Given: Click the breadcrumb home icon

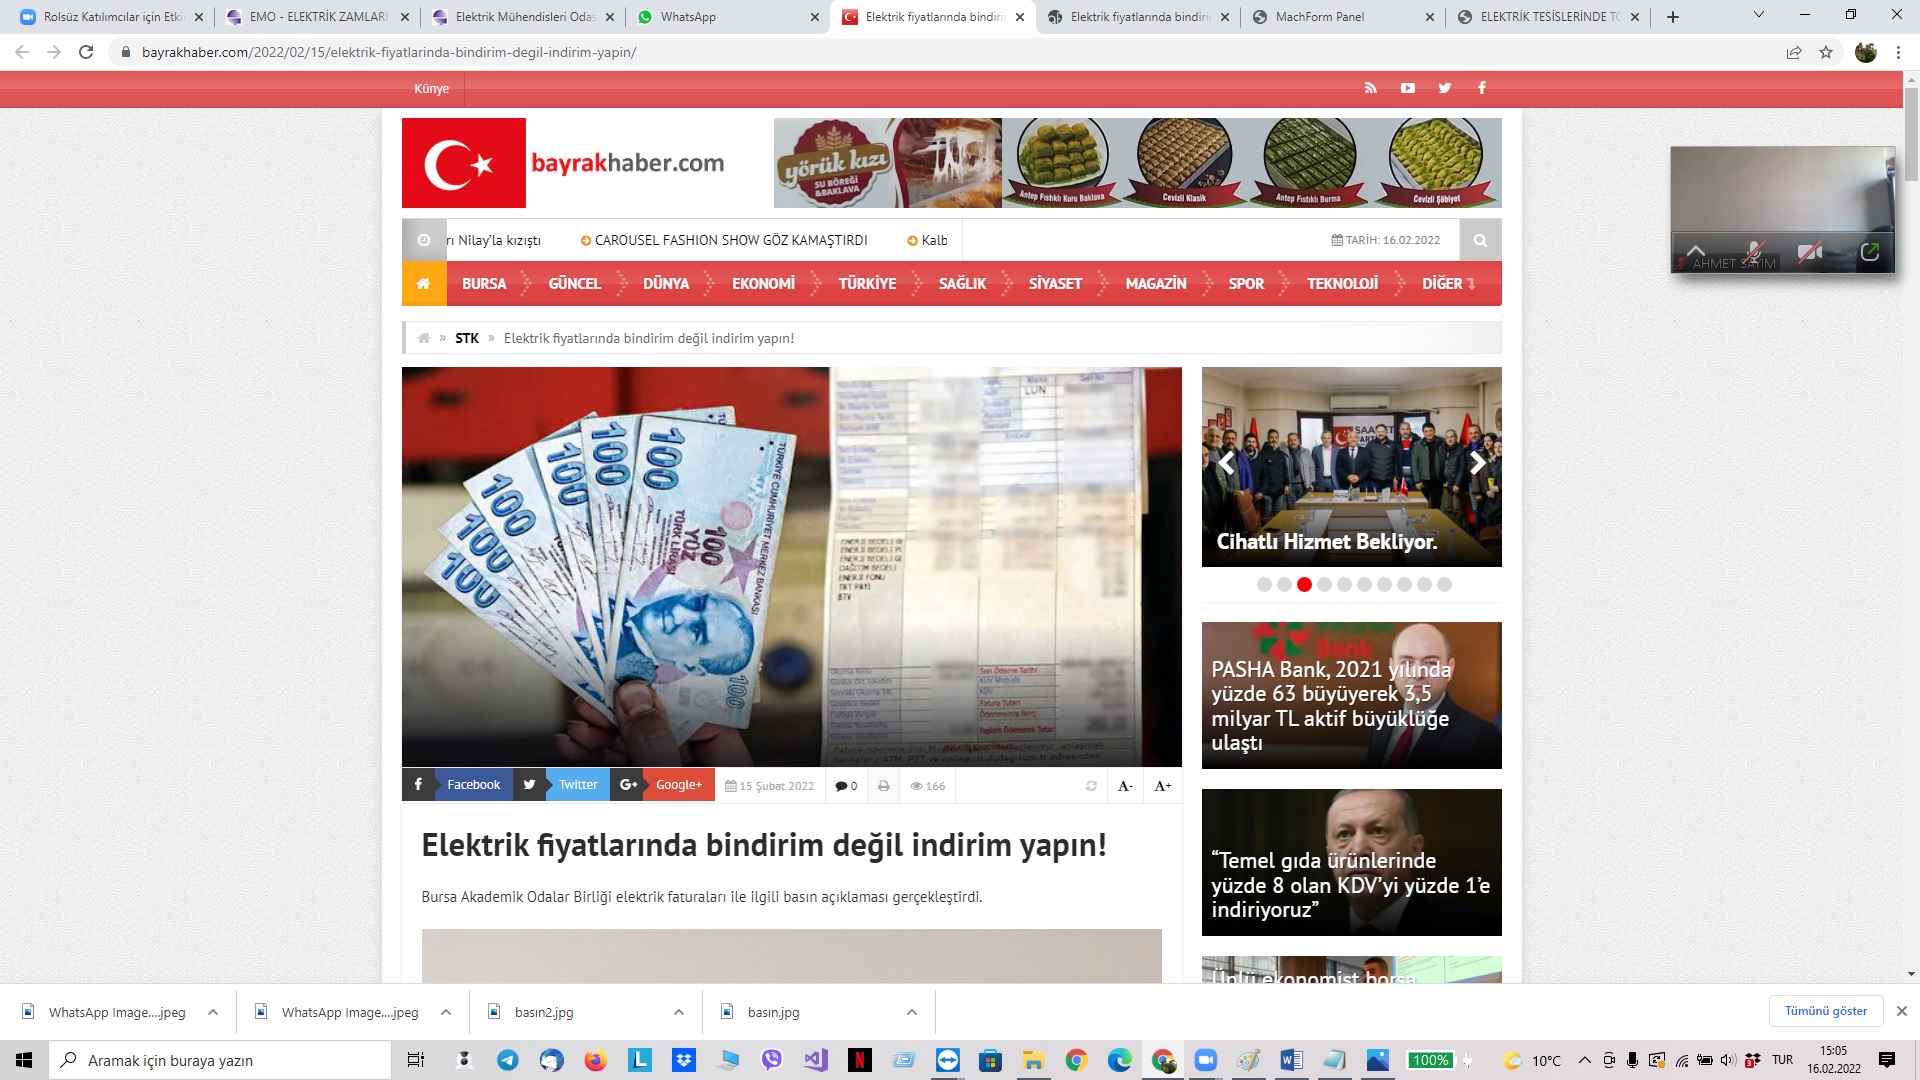Looking at the screenshot, I should click(x=424, y=338).
